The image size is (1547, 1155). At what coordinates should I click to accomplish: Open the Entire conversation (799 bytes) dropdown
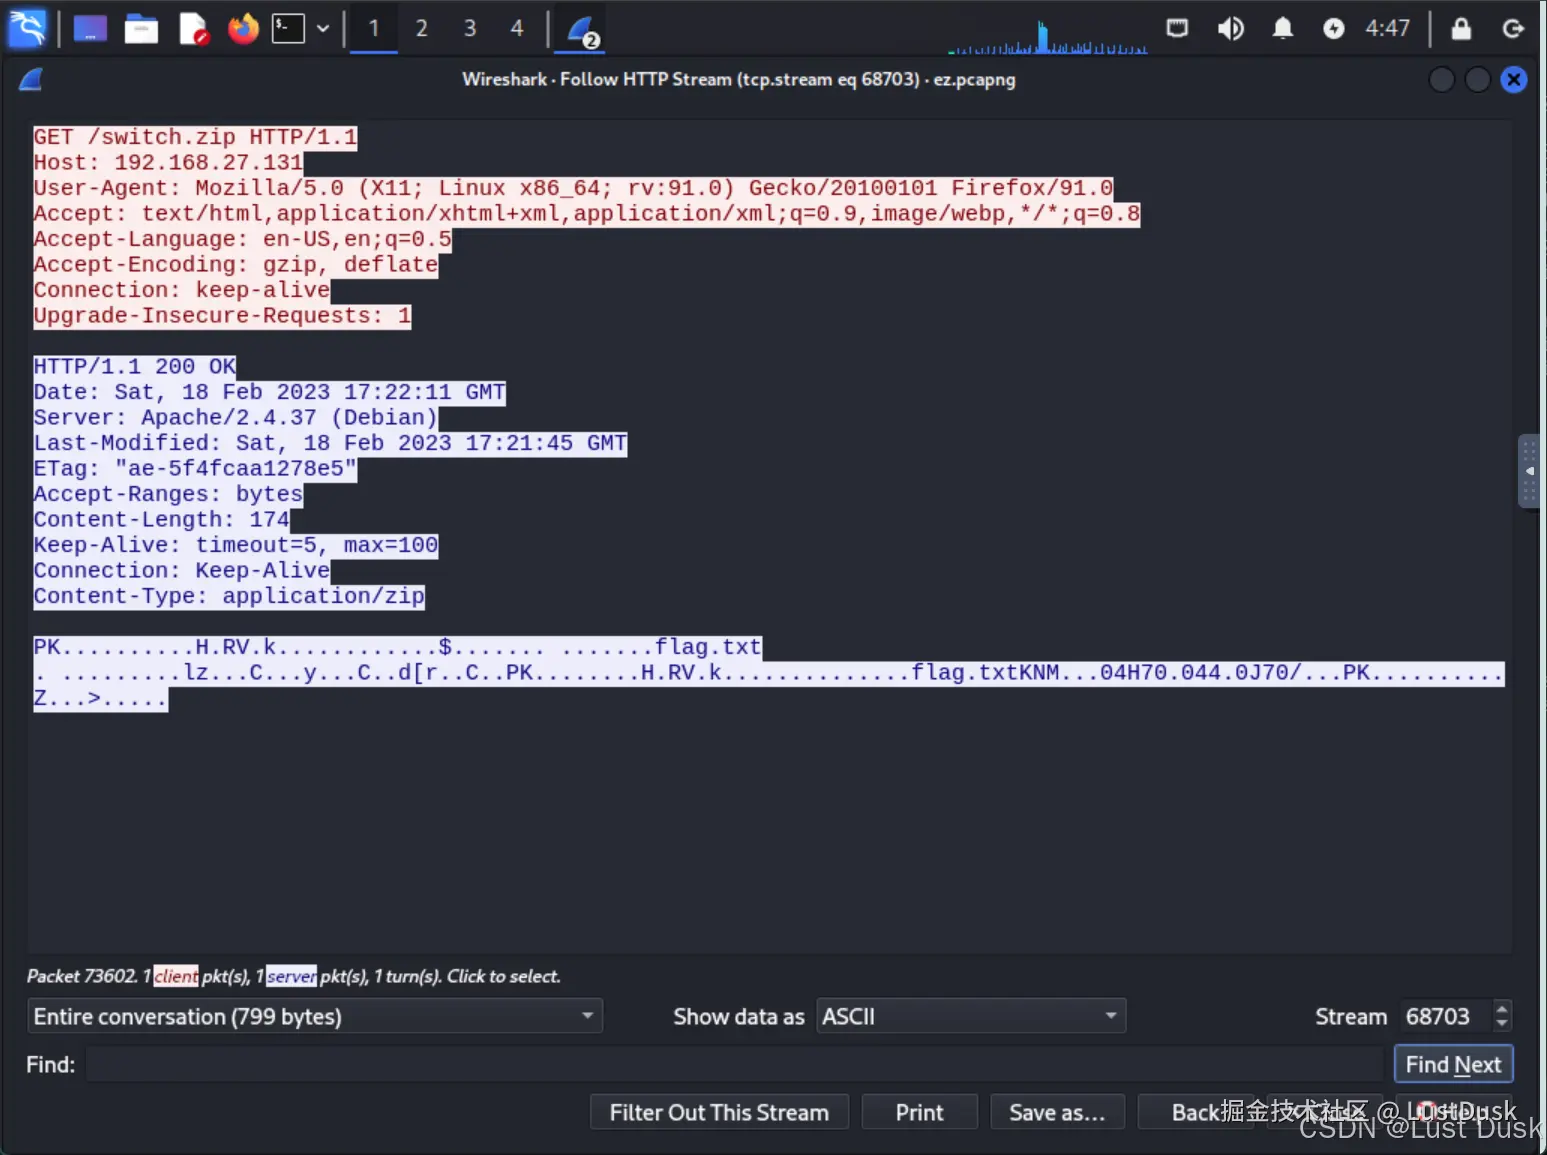click(315, 1017)
